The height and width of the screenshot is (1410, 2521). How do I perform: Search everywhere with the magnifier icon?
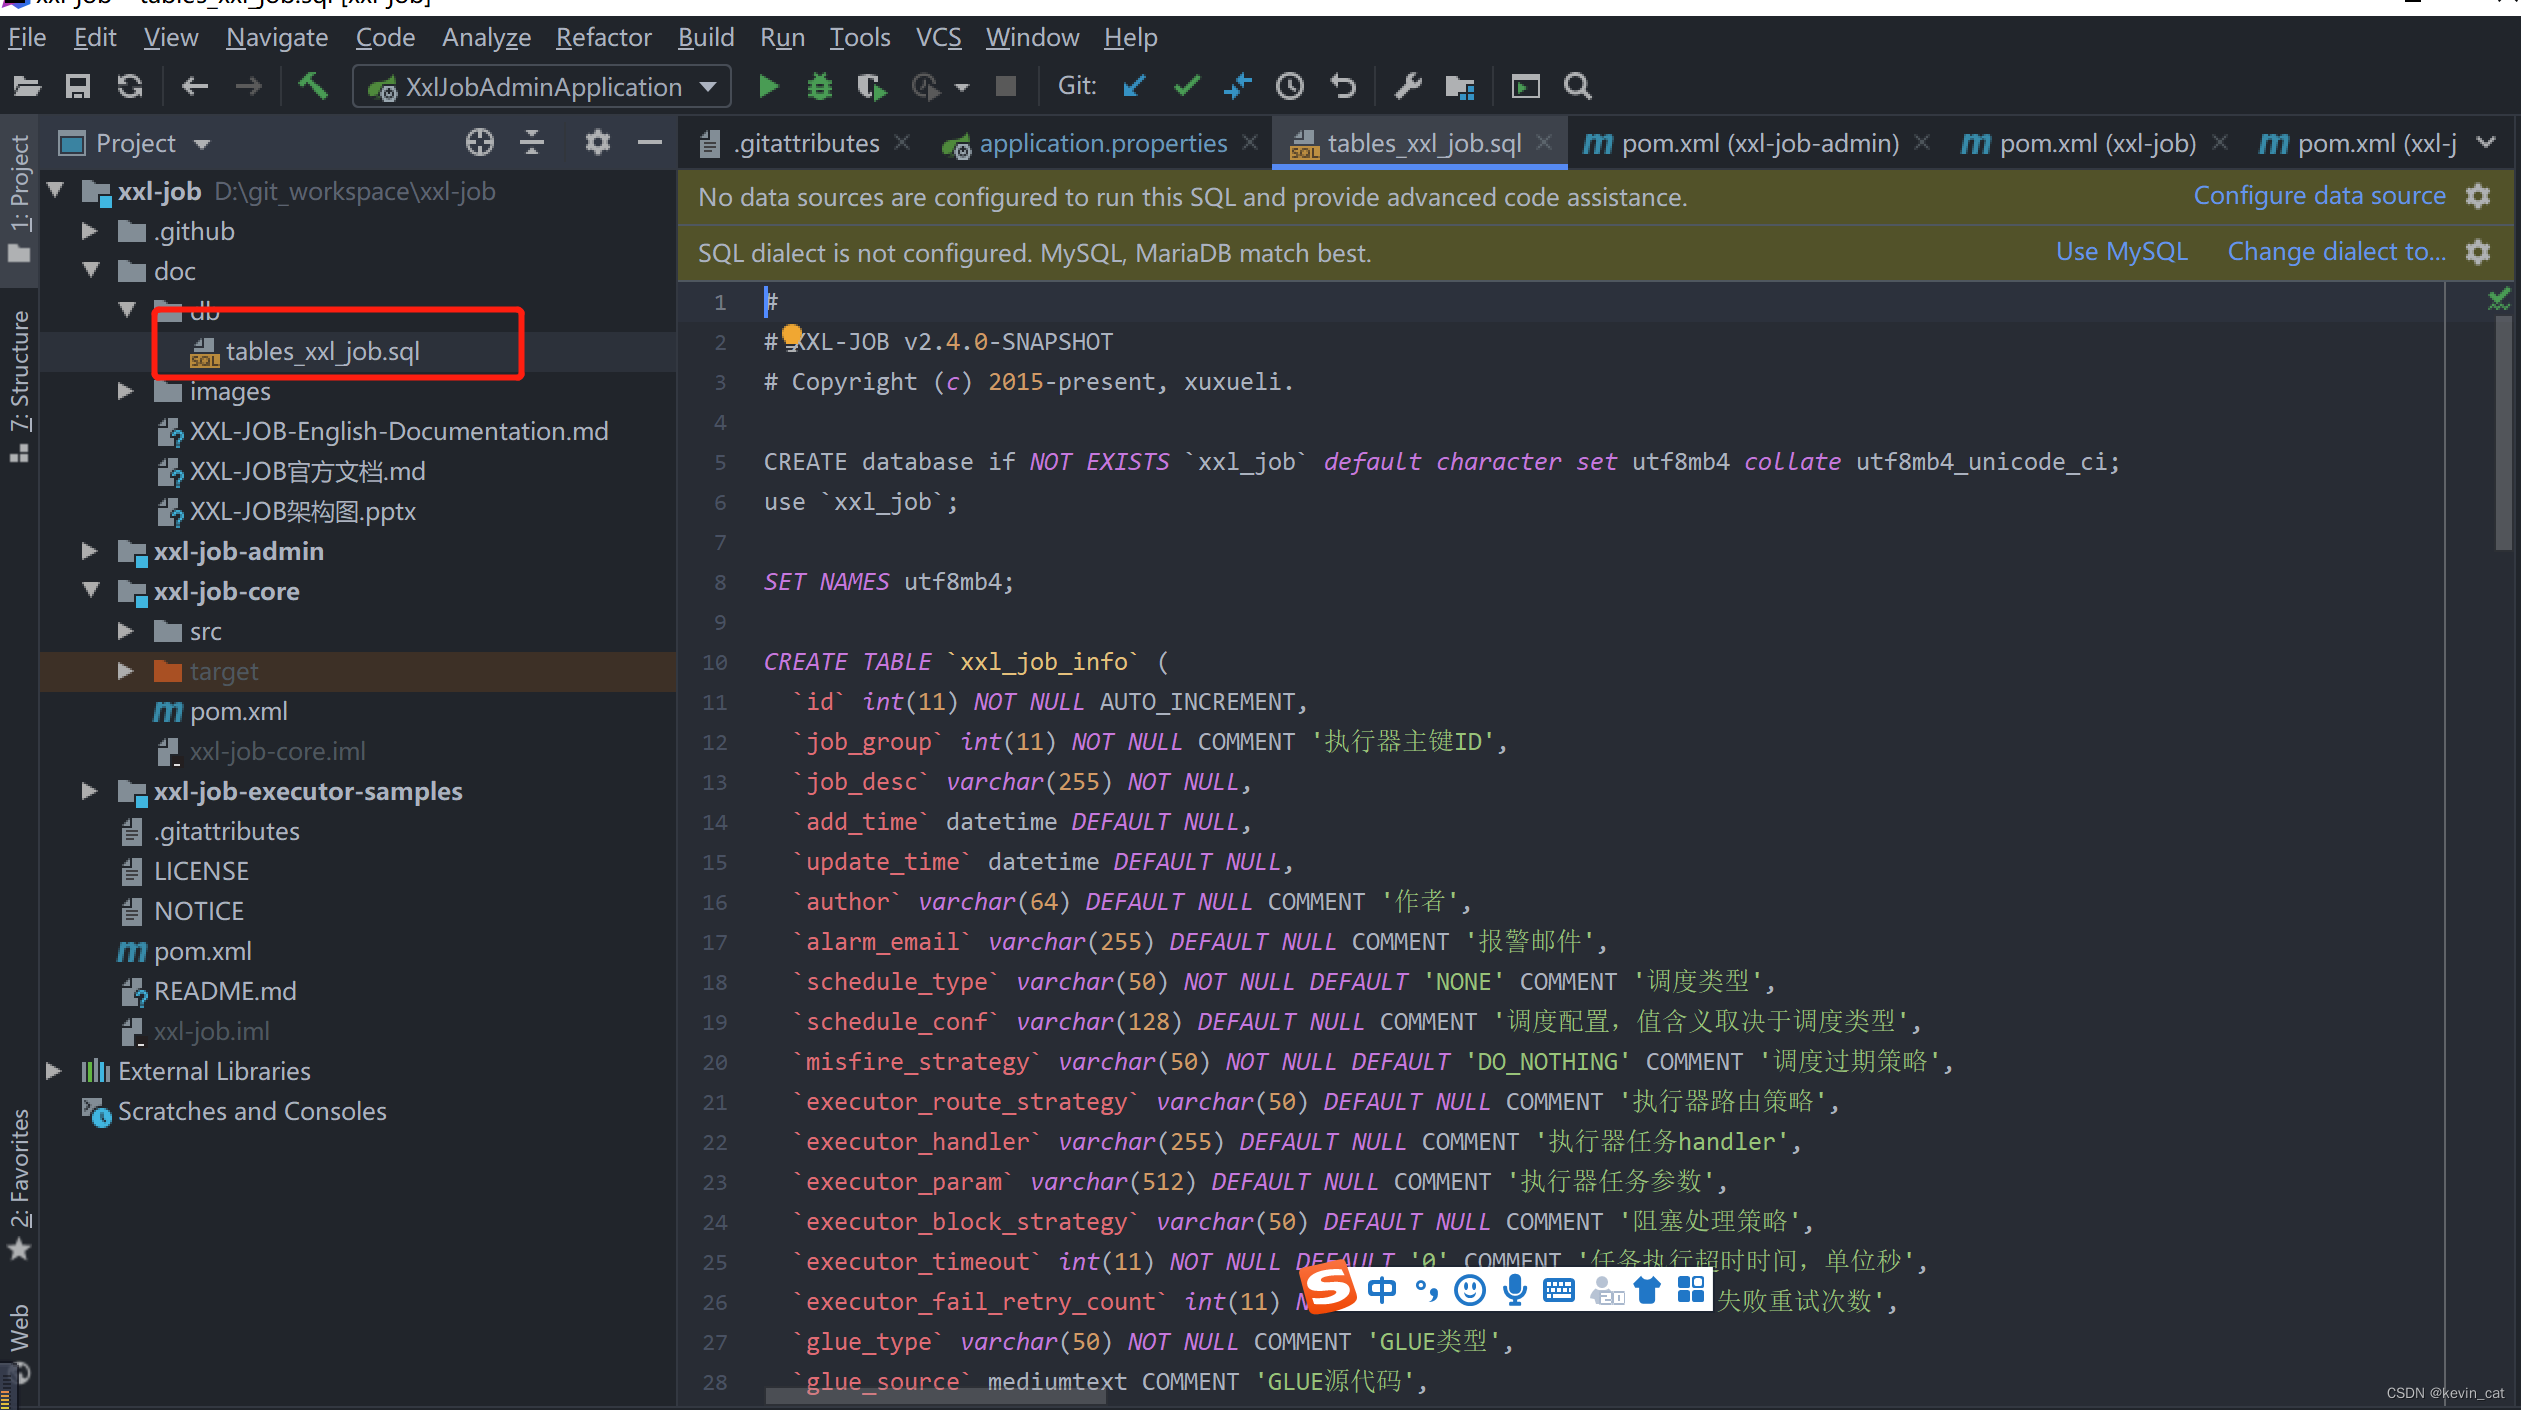tap(1578, 87)
